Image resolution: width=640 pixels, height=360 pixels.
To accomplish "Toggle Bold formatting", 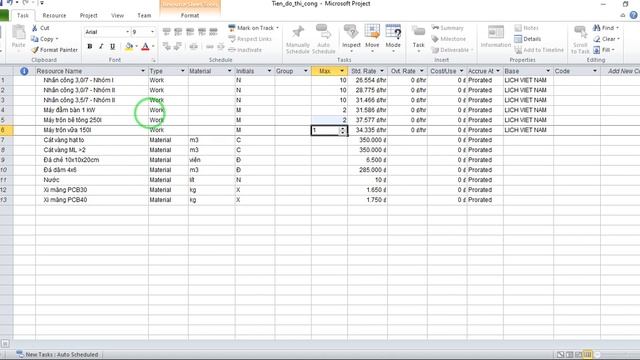I will coord(90,47).
